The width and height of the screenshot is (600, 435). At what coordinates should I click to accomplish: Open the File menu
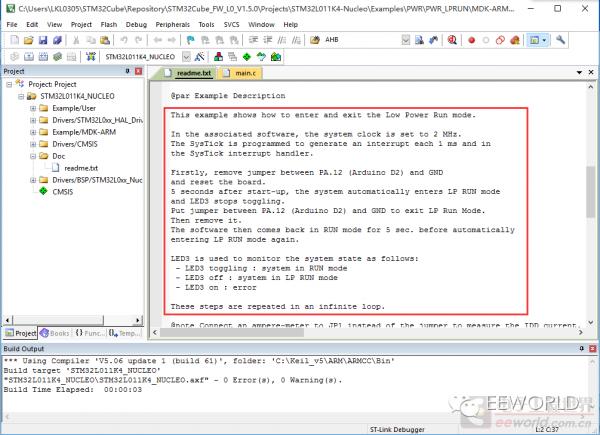(x=12, y=24)
